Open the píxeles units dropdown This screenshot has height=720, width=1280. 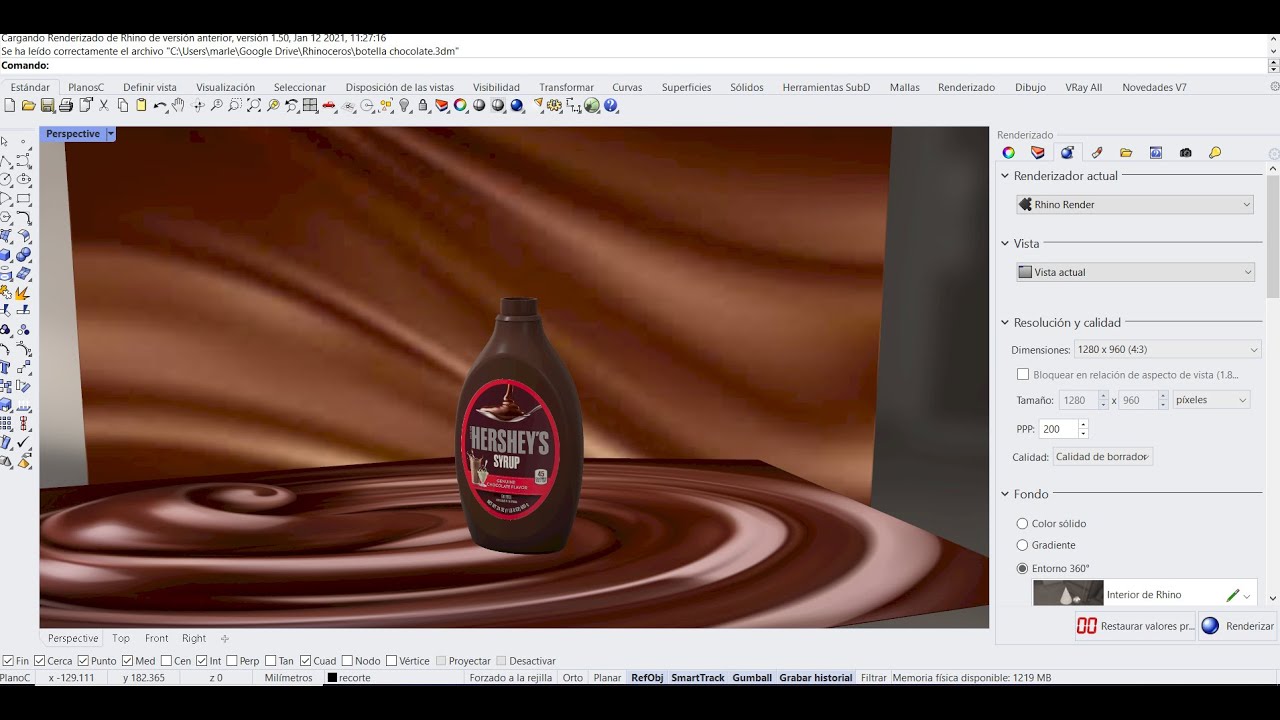[x=1212, y=400]
